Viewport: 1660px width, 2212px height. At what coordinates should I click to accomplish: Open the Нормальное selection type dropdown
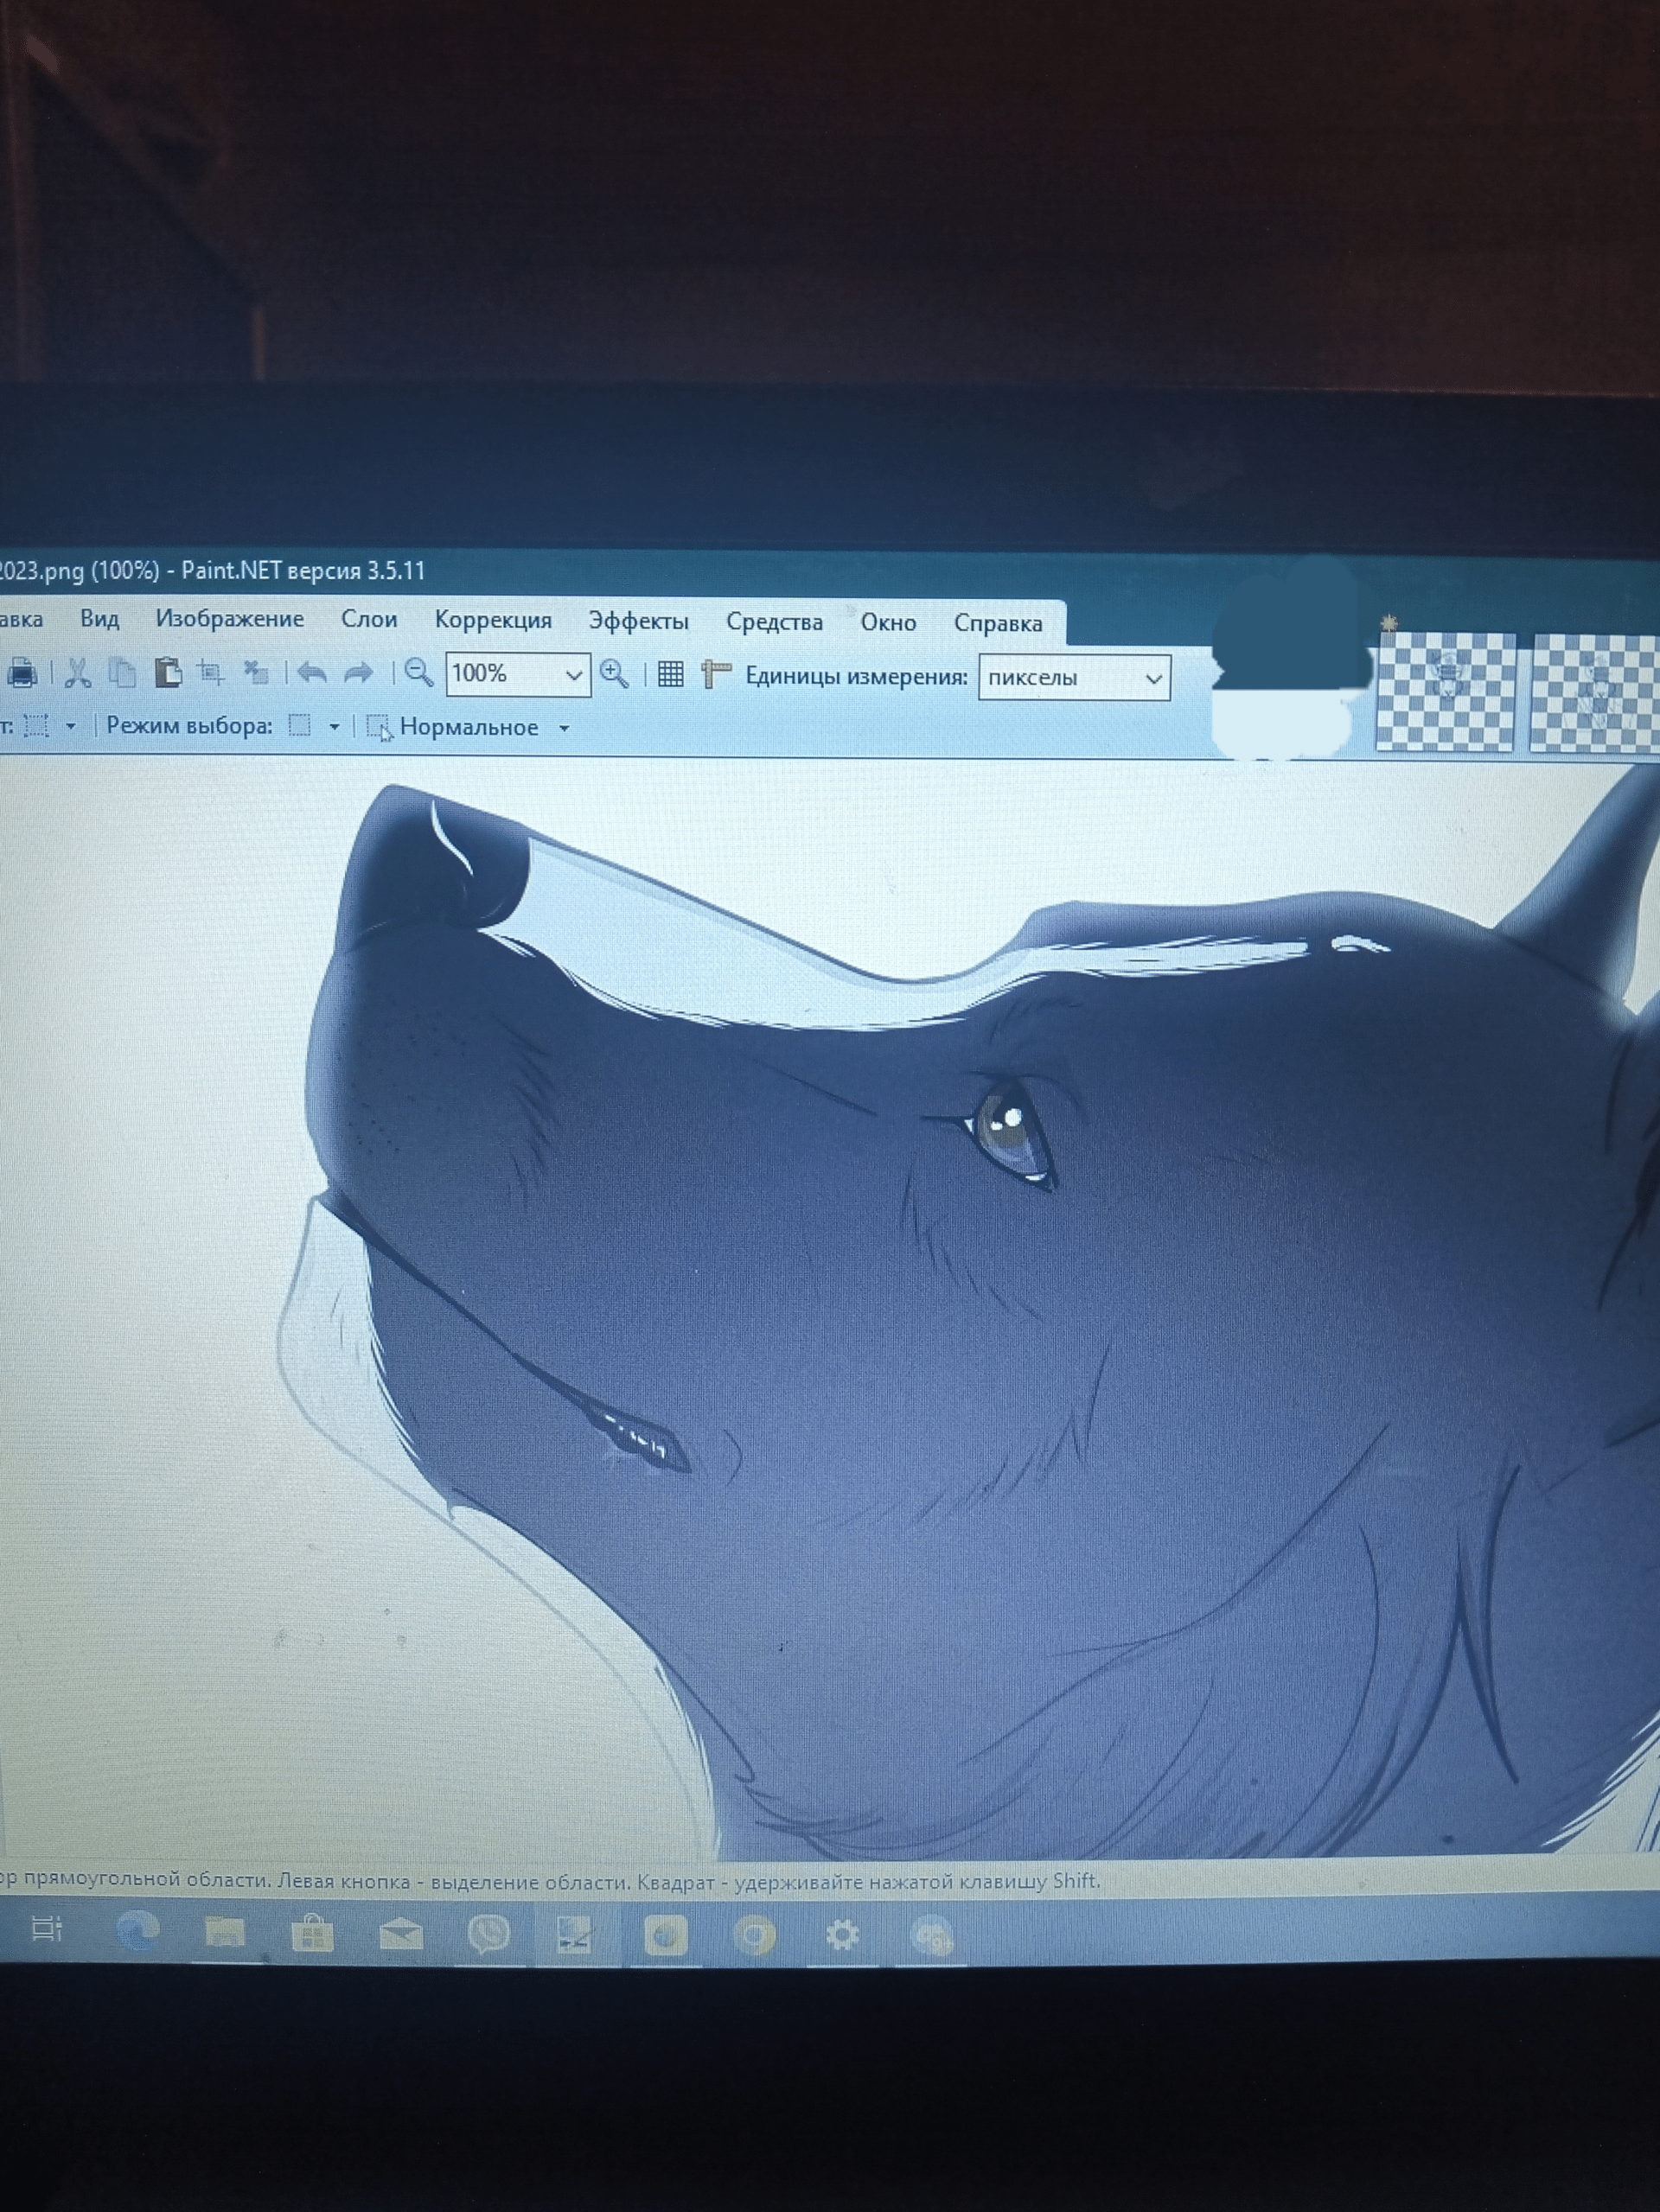564,728
